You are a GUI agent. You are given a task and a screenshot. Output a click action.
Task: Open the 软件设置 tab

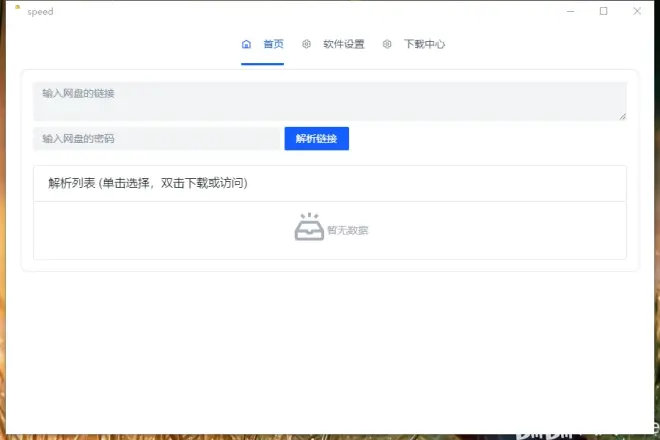[343, 44]
